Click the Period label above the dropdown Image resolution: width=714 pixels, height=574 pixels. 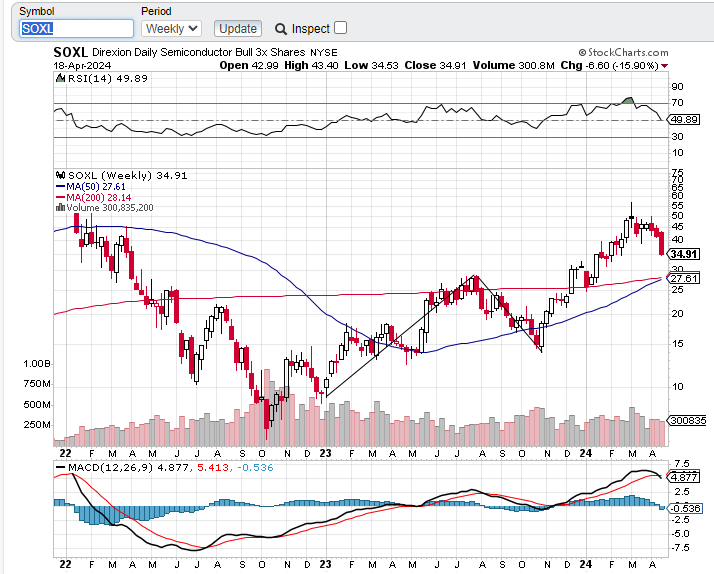coord(156,11)
